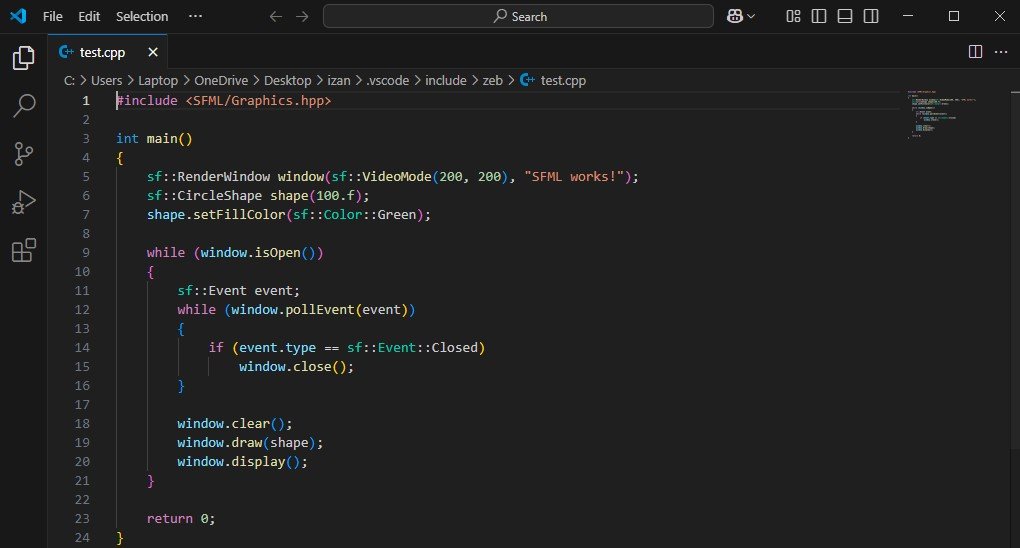Image resolution: width=1020 pixels, height=548 pixels.
Task: Open the Search view in activity bar
Action: [23, 105]
